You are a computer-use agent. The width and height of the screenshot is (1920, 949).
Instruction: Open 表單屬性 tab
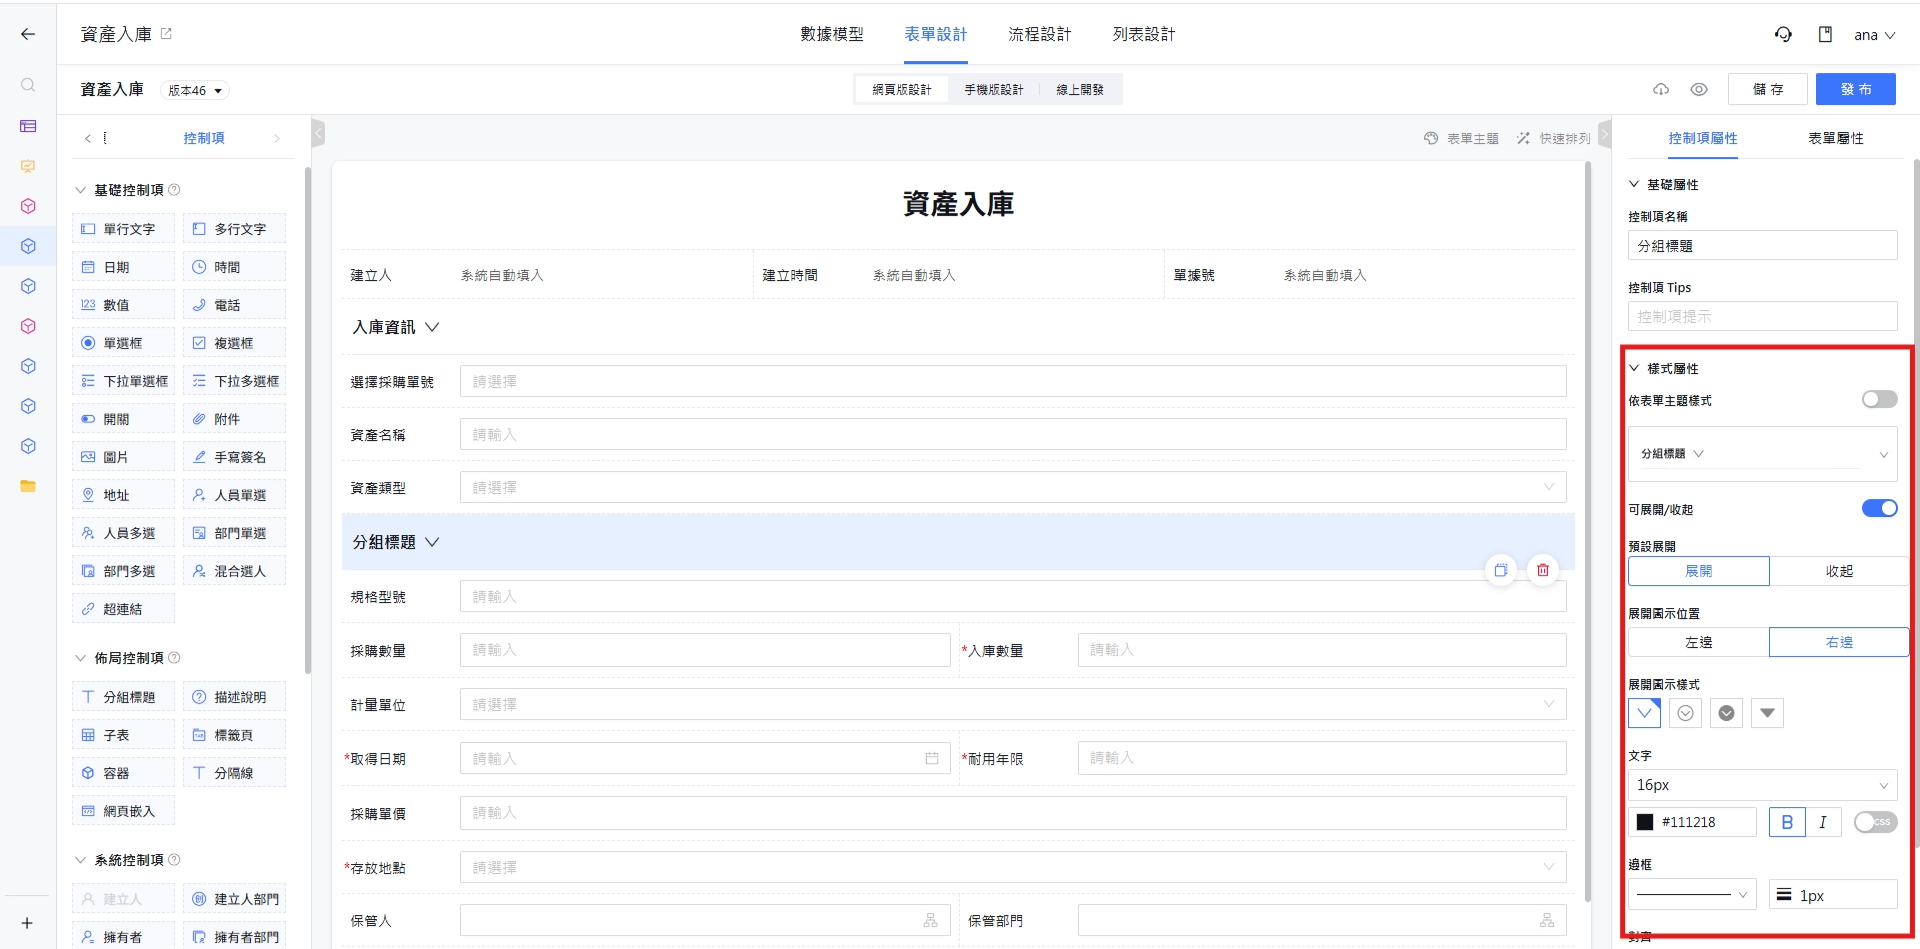click(x=1836, y=138)
